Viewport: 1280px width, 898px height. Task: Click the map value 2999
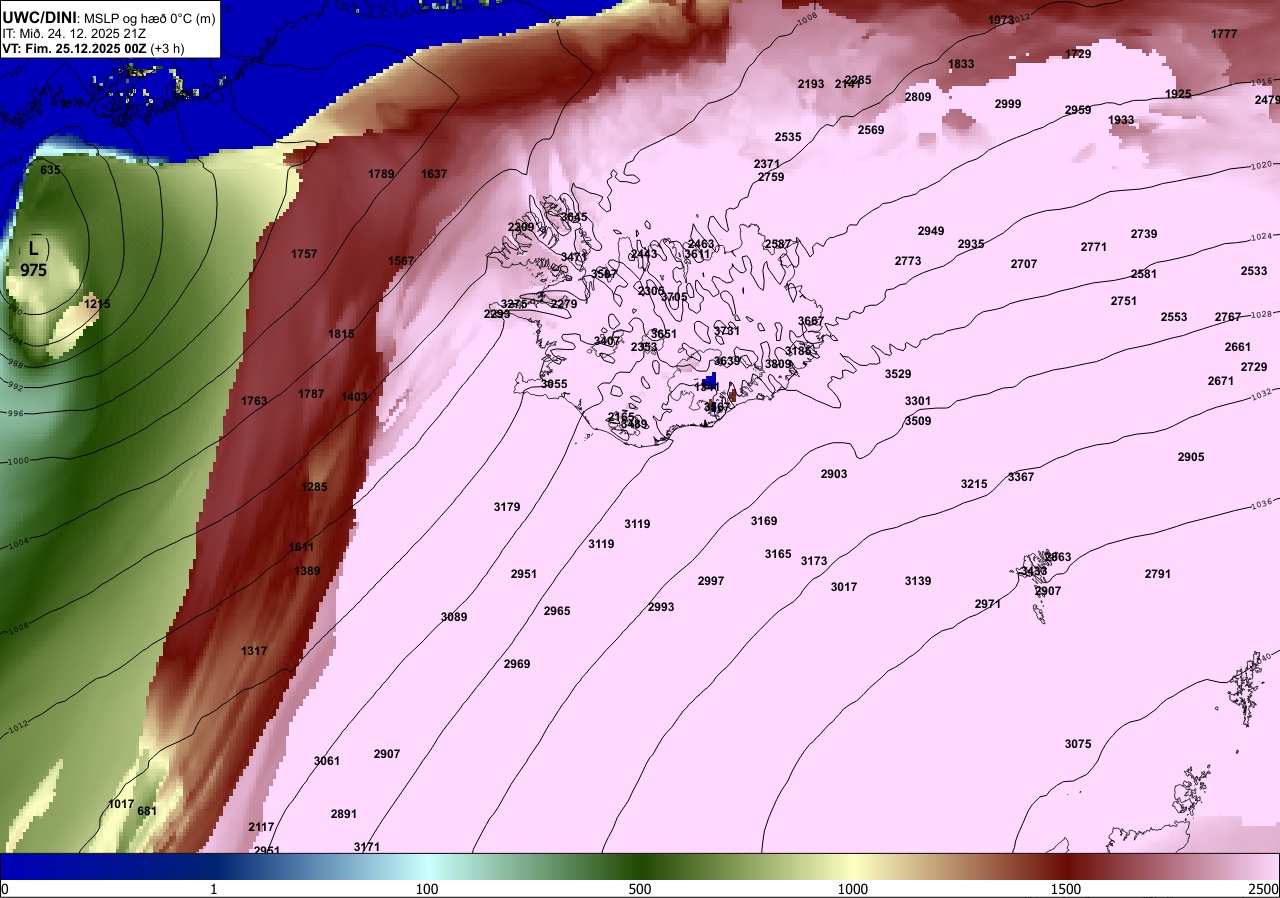[1008, 104]
